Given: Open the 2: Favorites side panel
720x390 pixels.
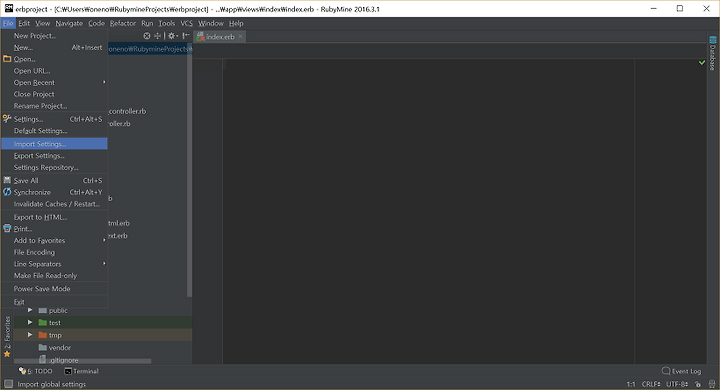Looking at the screenshot, I should tap(7, 337).
